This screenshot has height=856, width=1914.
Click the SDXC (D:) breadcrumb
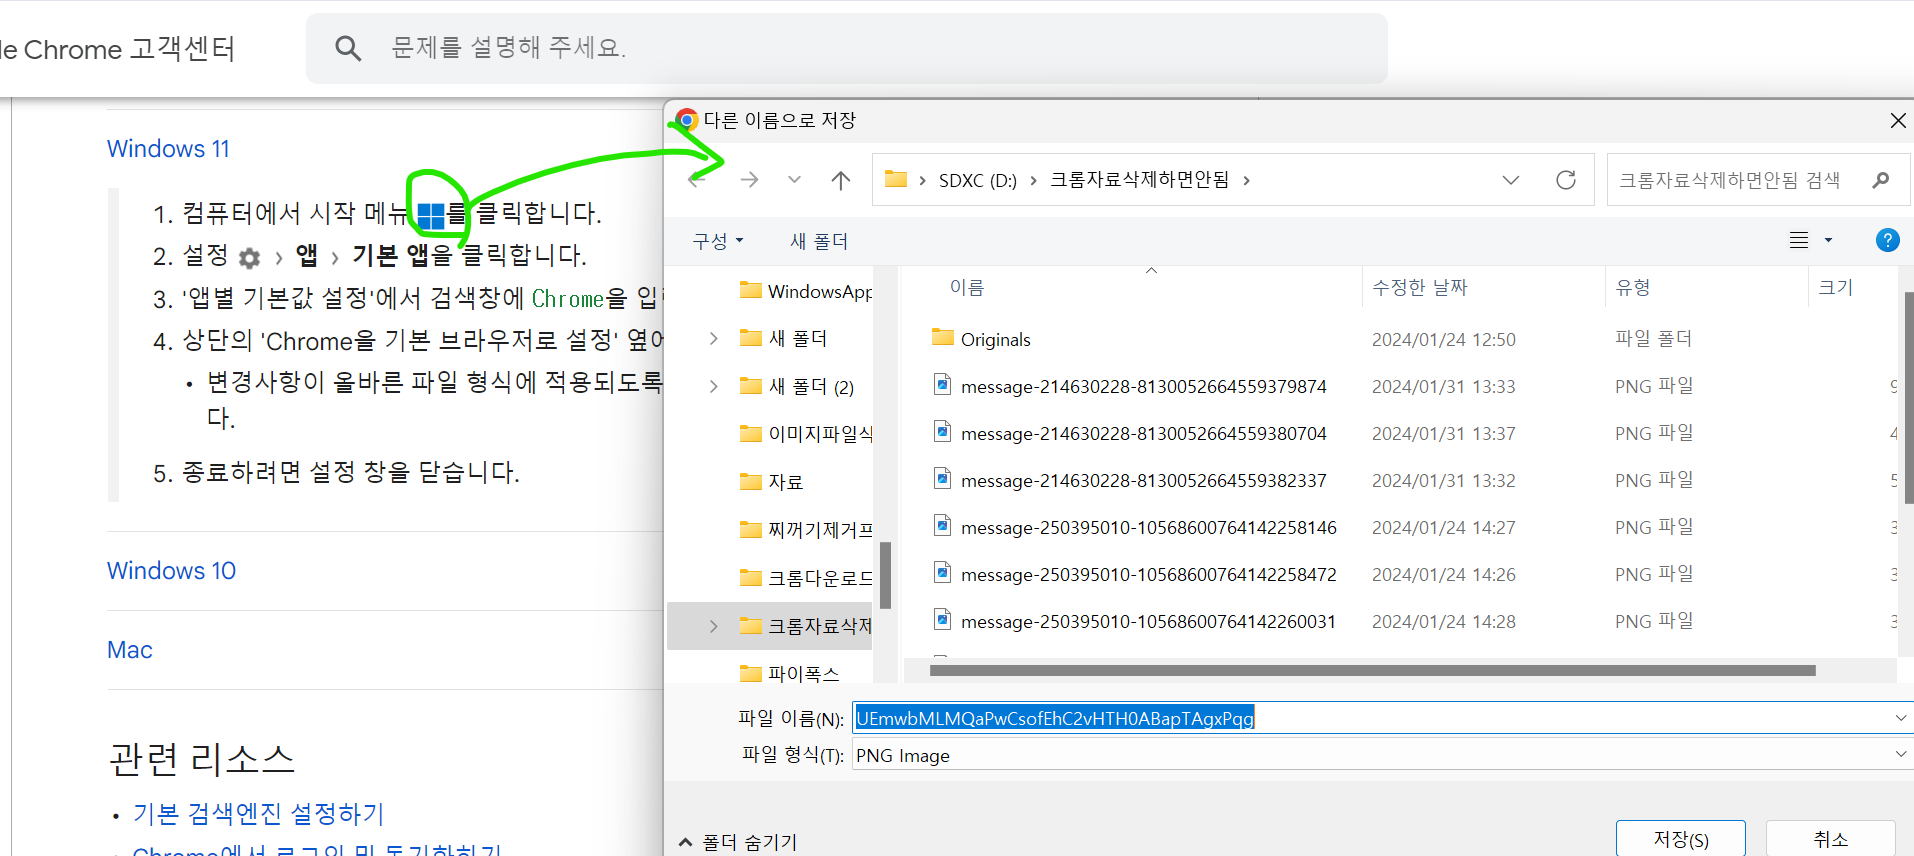(977, 180)
